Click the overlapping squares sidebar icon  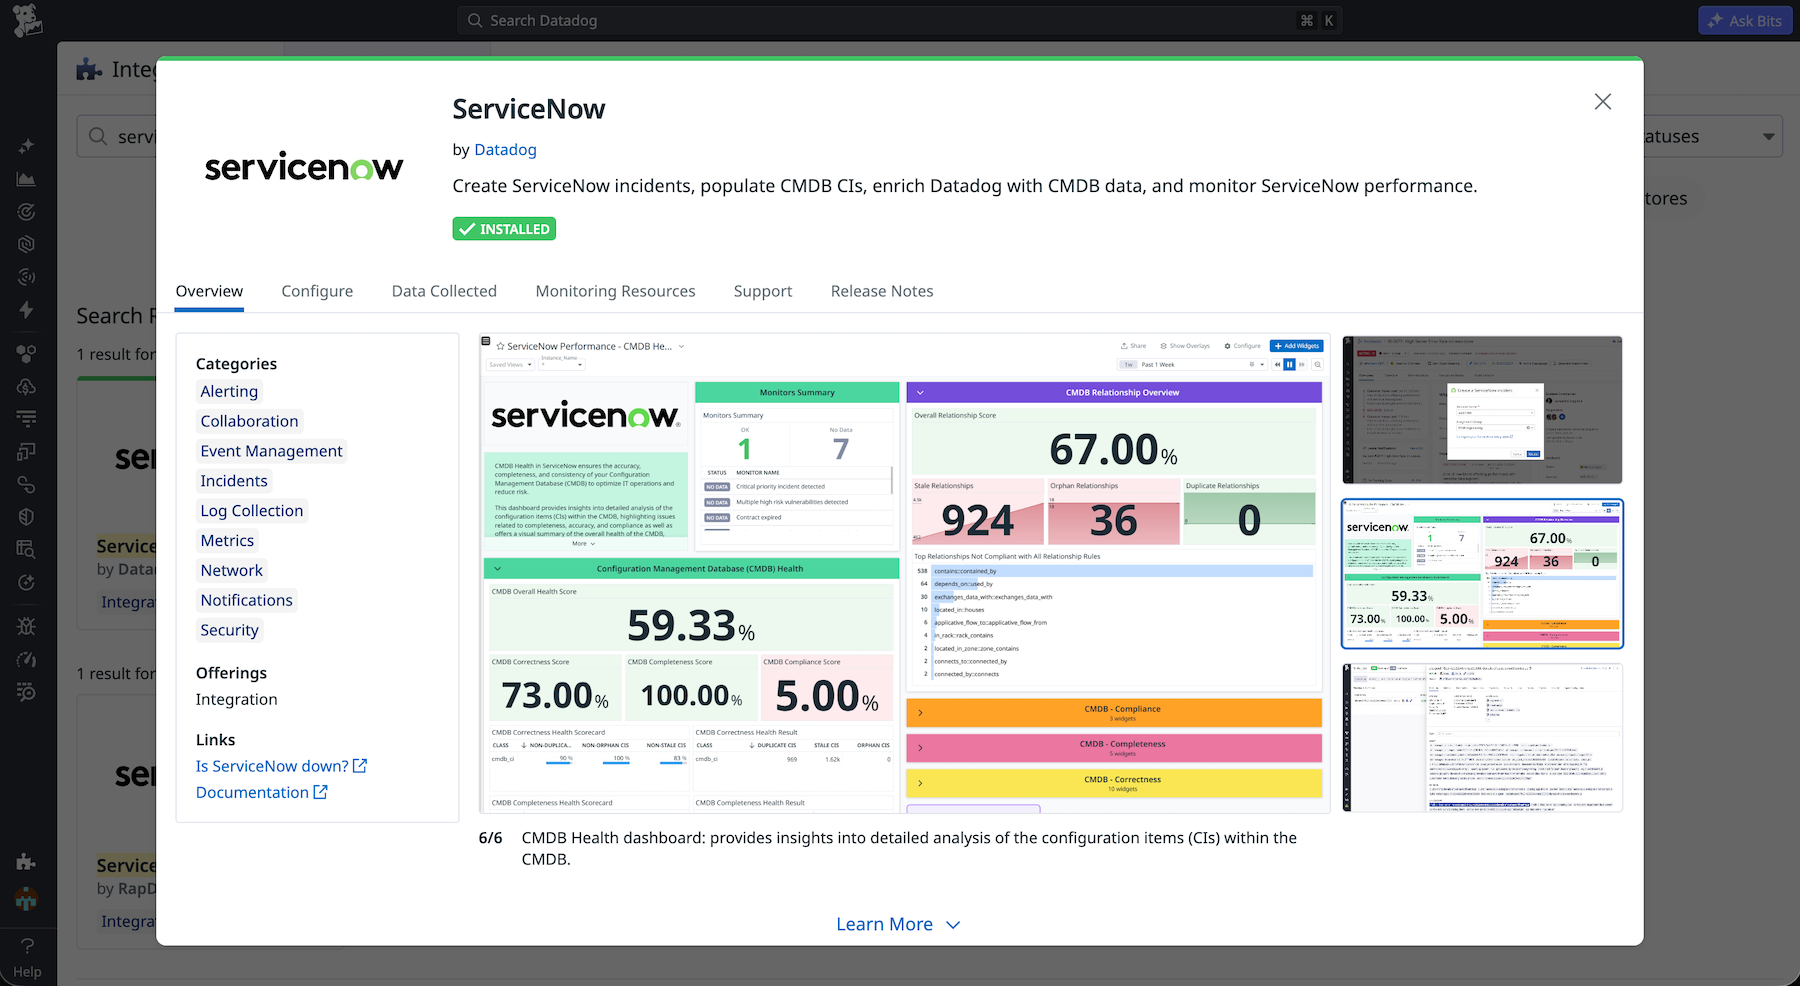(x=27, y=451)
